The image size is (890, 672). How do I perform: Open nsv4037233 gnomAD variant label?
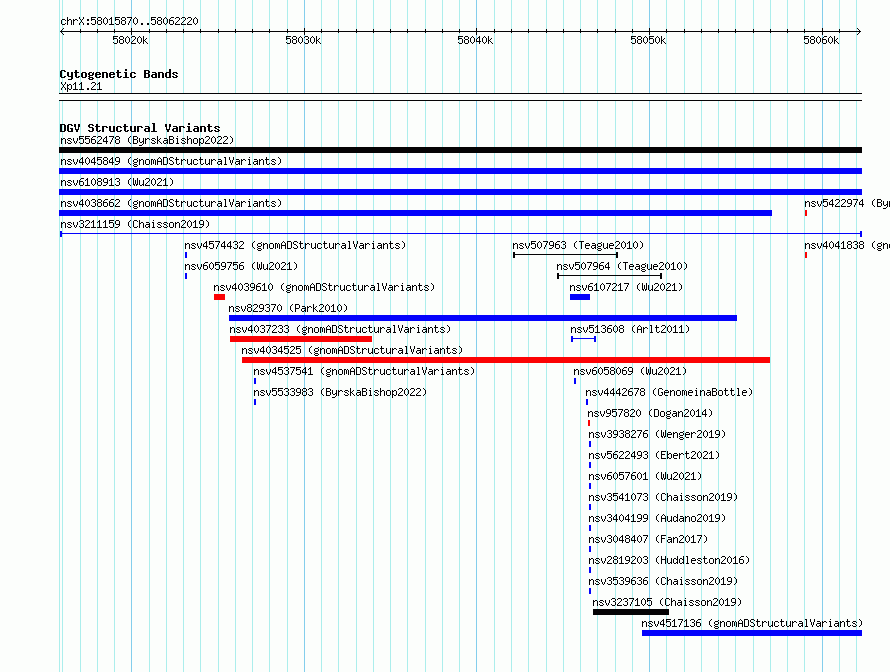point(340,329)
